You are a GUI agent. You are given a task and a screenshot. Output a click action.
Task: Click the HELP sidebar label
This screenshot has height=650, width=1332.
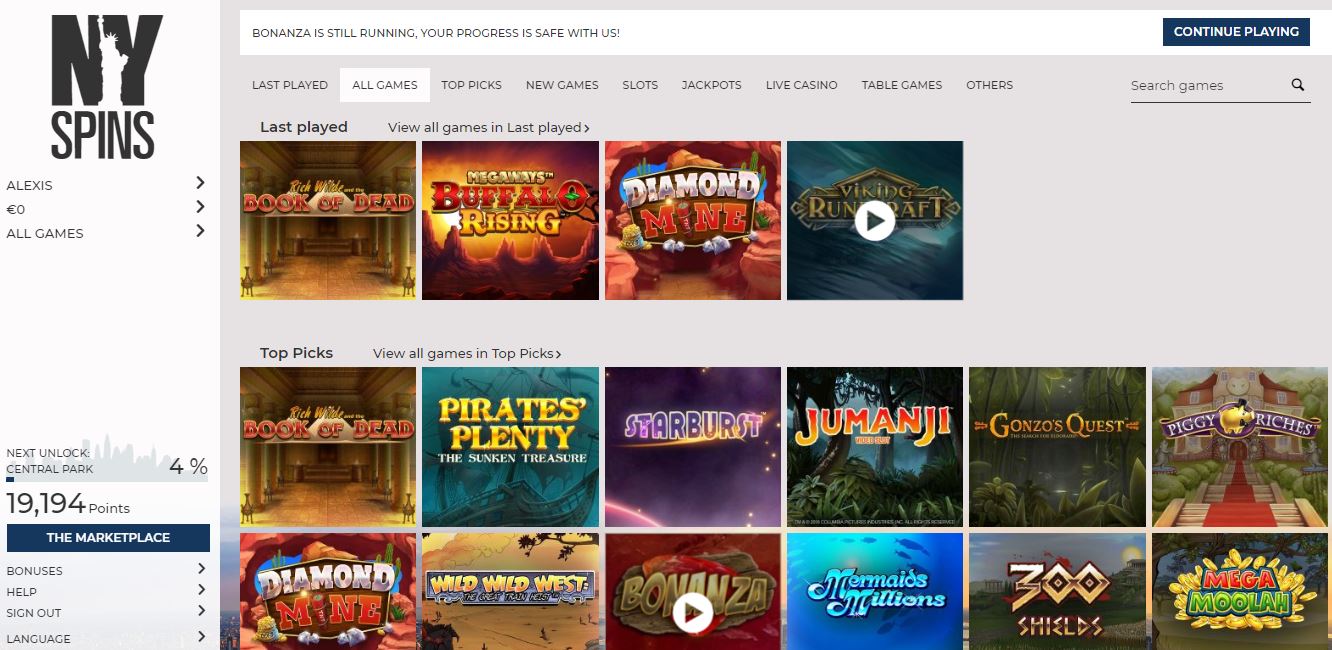tap(21, 592)
